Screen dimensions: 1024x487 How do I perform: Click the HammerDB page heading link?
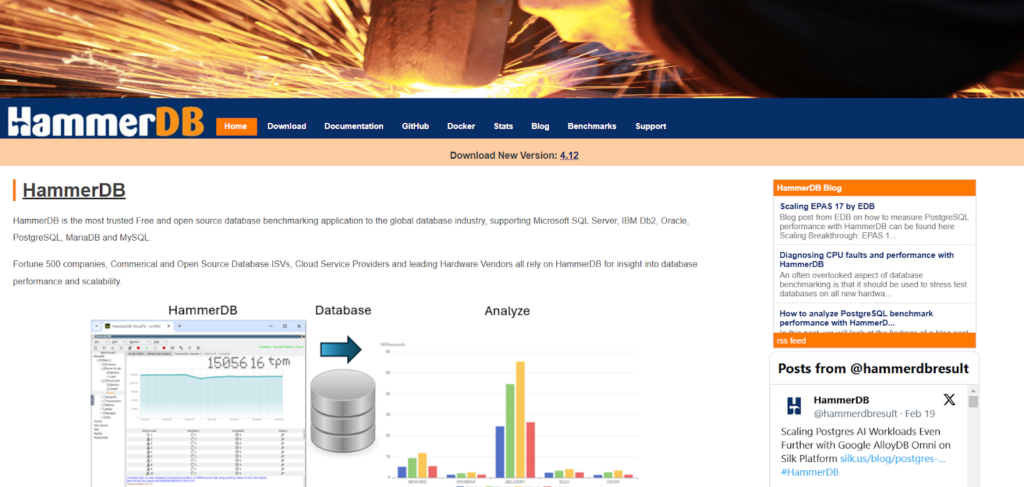coord(74,191)
